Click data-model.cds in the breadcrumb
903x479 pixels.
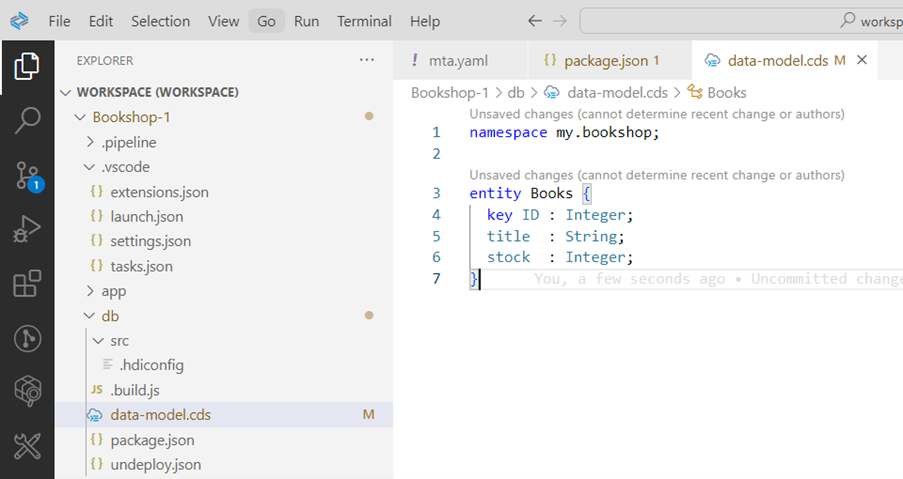[617, 93]
